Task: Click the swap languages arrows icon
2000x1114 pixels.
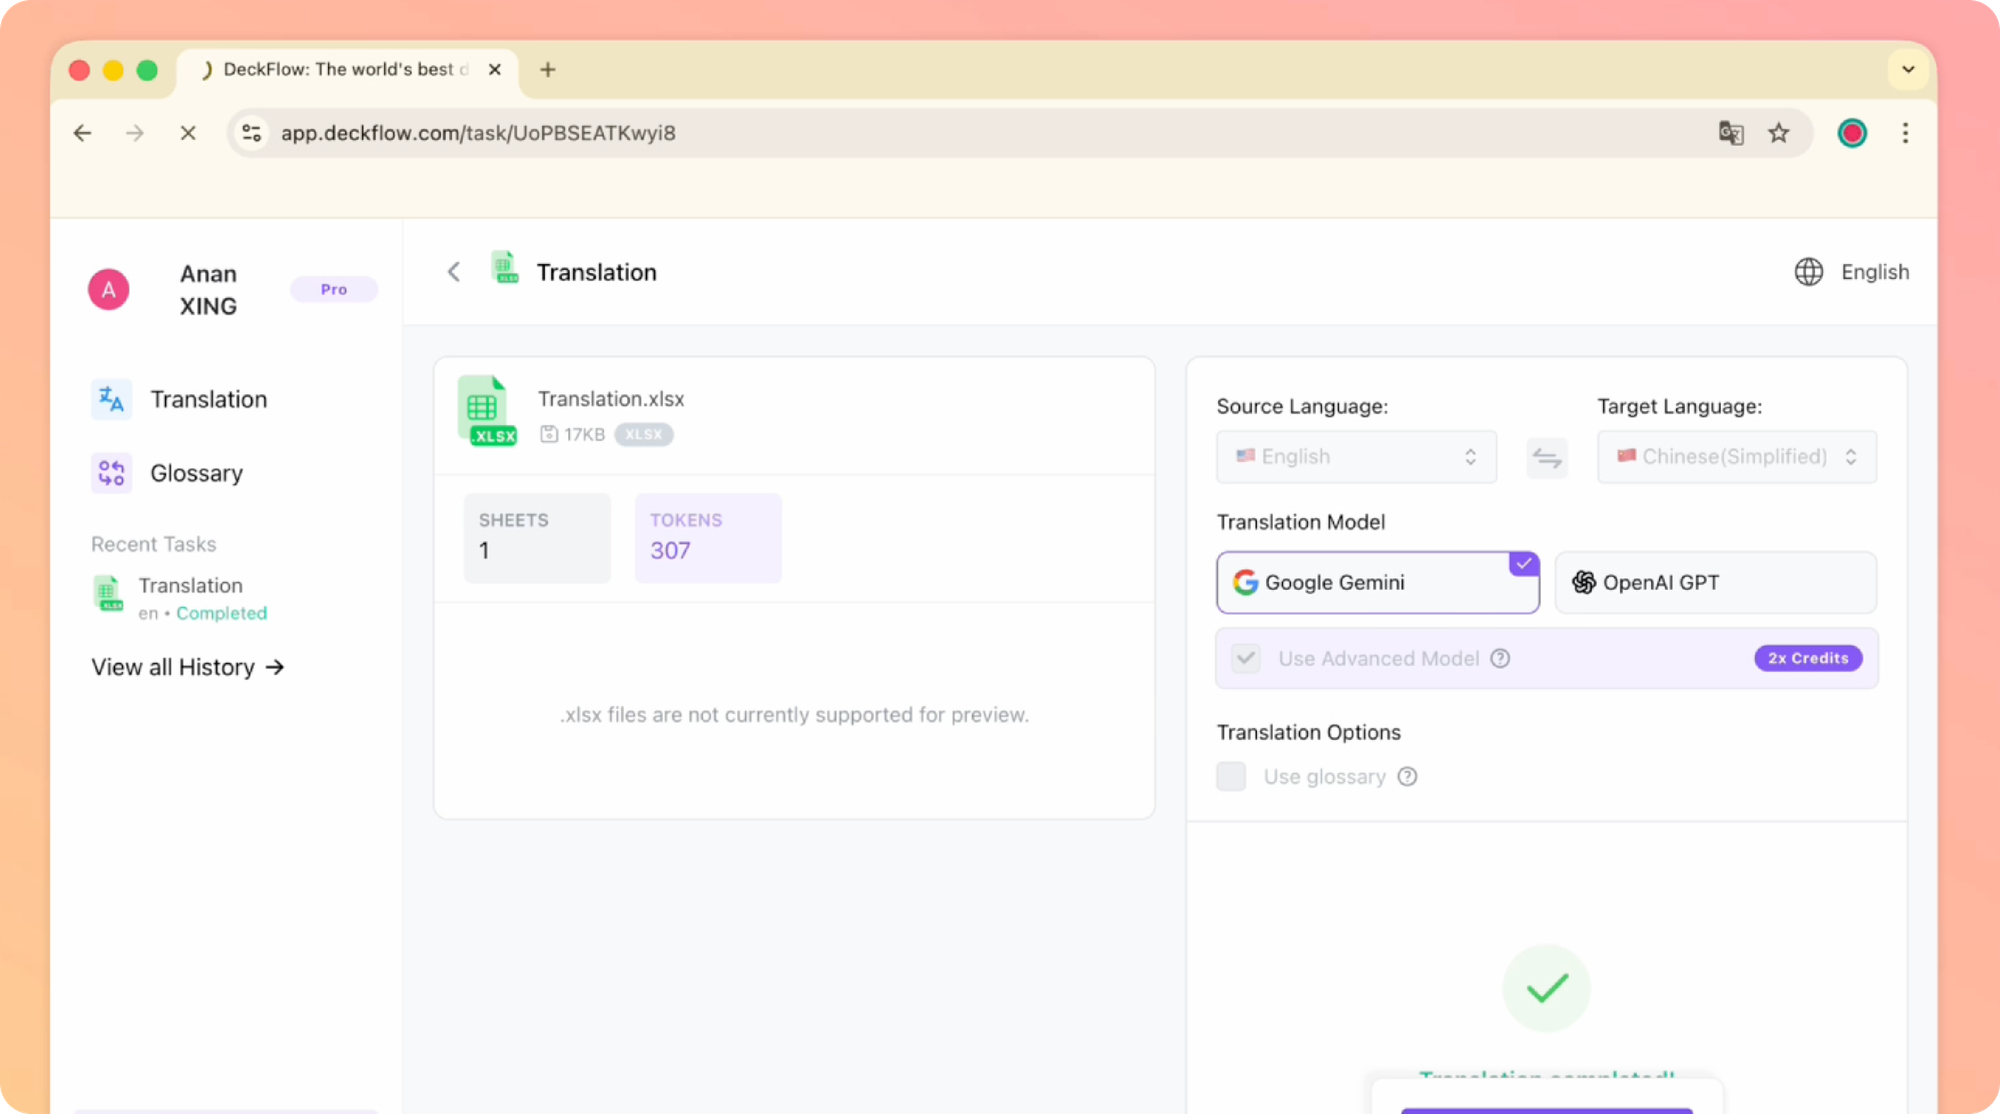Action: click(x=1546, y=458)
